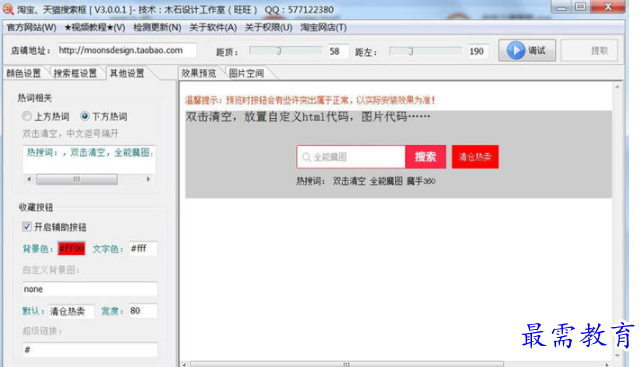Click the blue play icon for 调试
643x367 pixels.
pos(515,51)
